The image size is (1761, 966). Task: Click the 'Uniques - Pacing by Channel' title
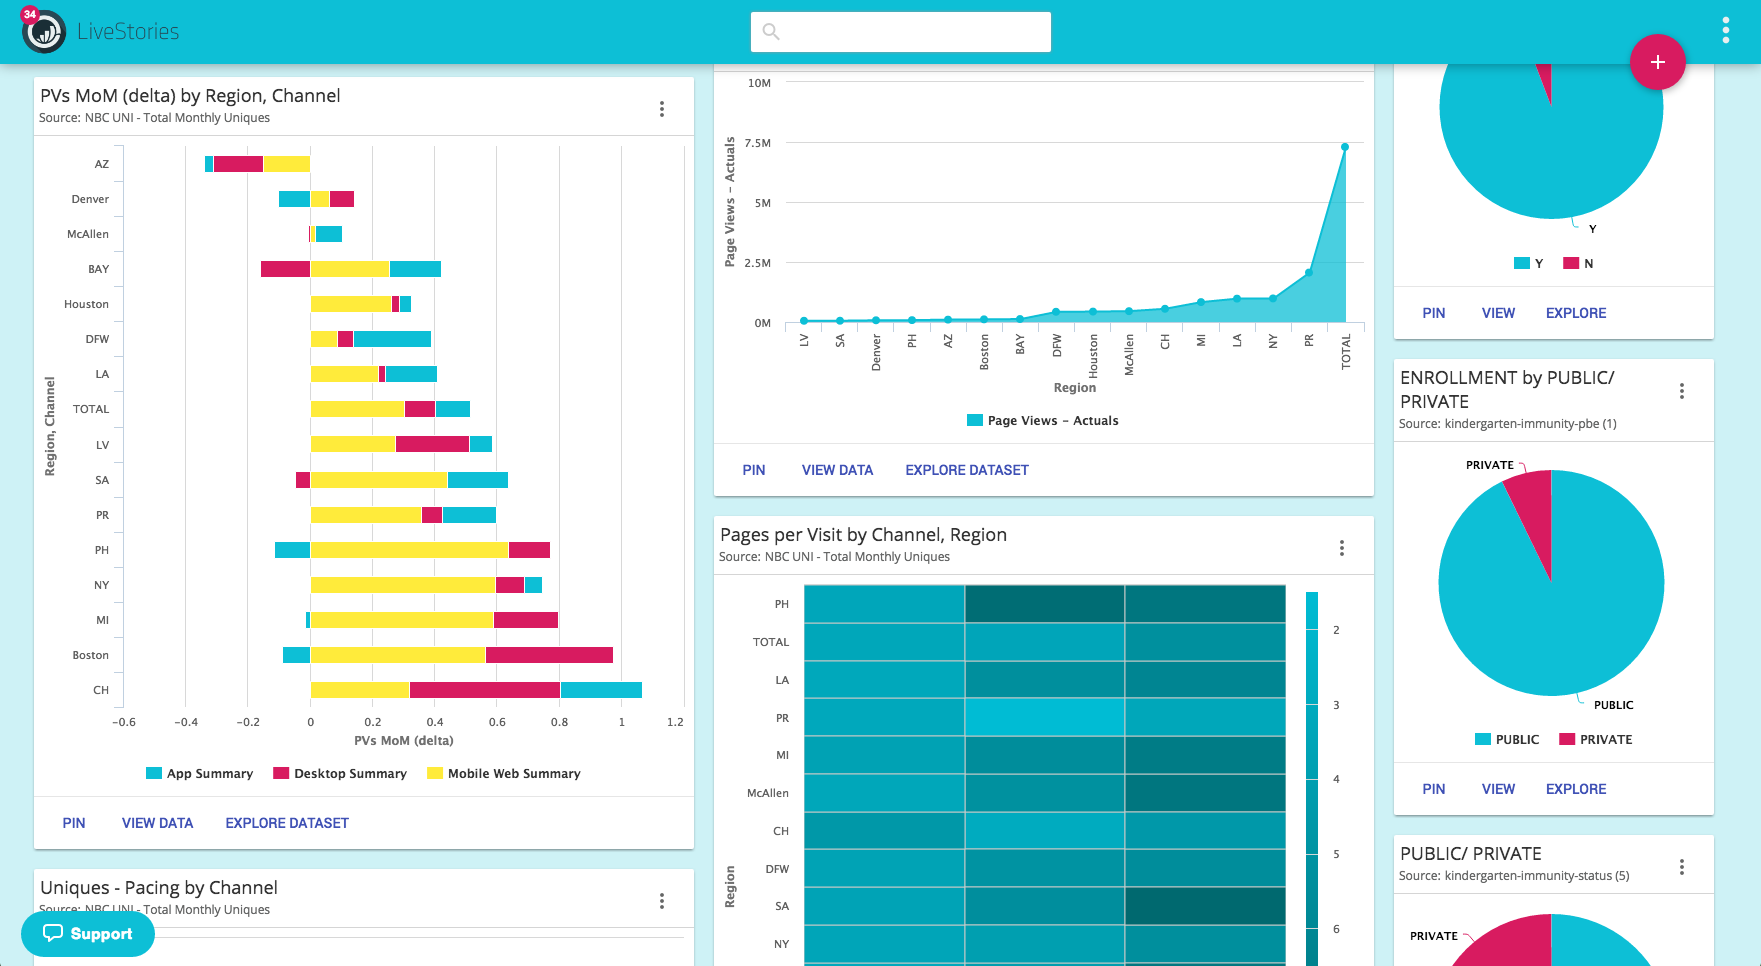(x=159, y=887)
